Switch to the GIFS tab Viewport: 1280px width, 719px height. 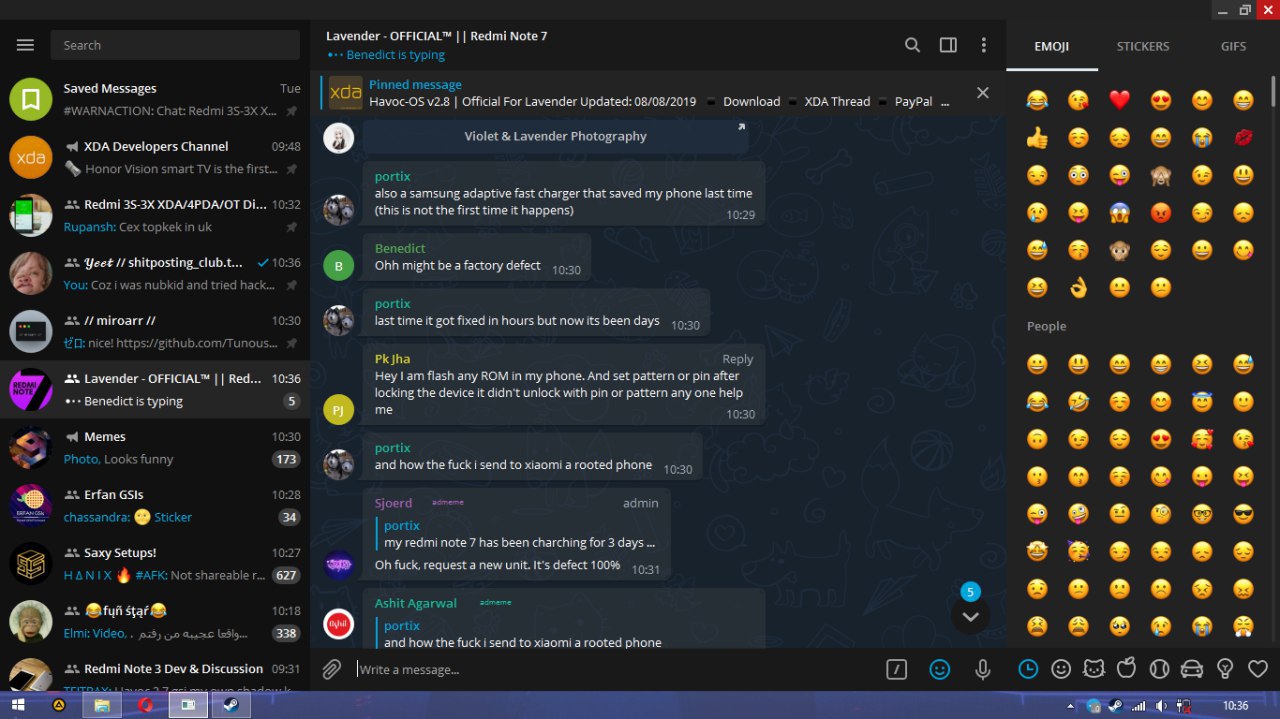point(1234,46)
